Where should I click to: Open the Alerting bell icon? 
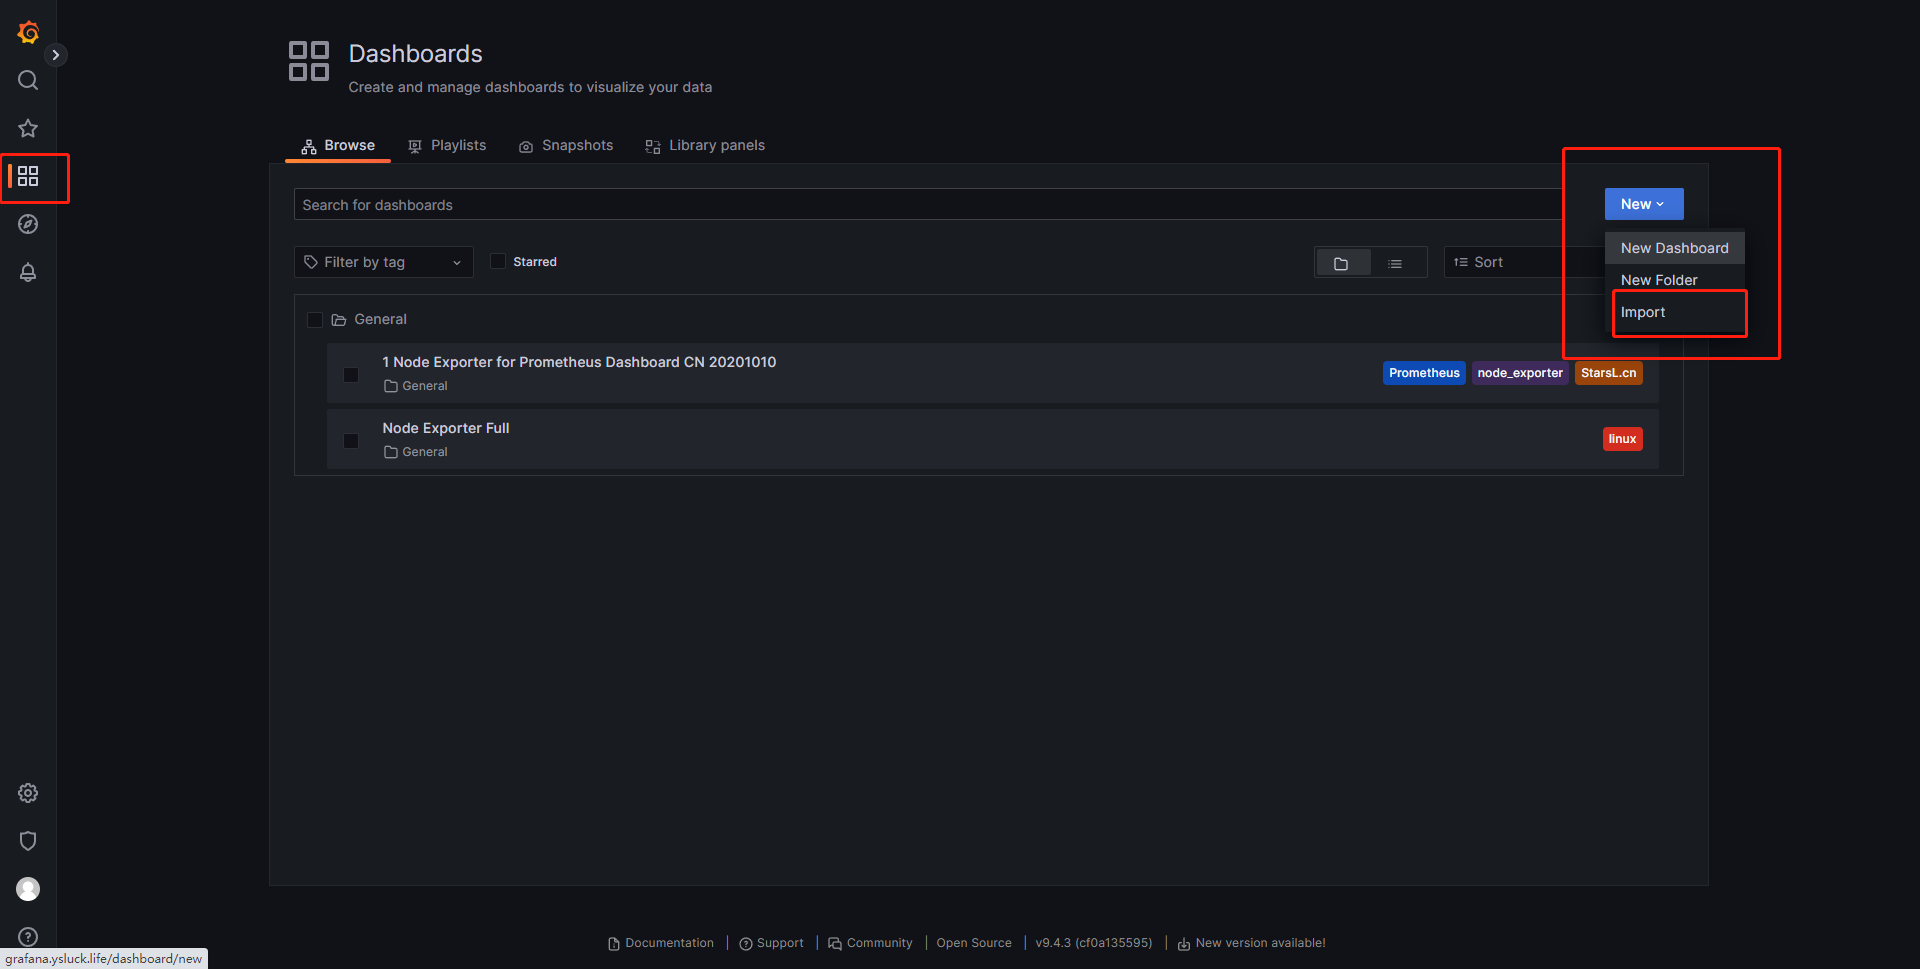[x=28, y=272]
